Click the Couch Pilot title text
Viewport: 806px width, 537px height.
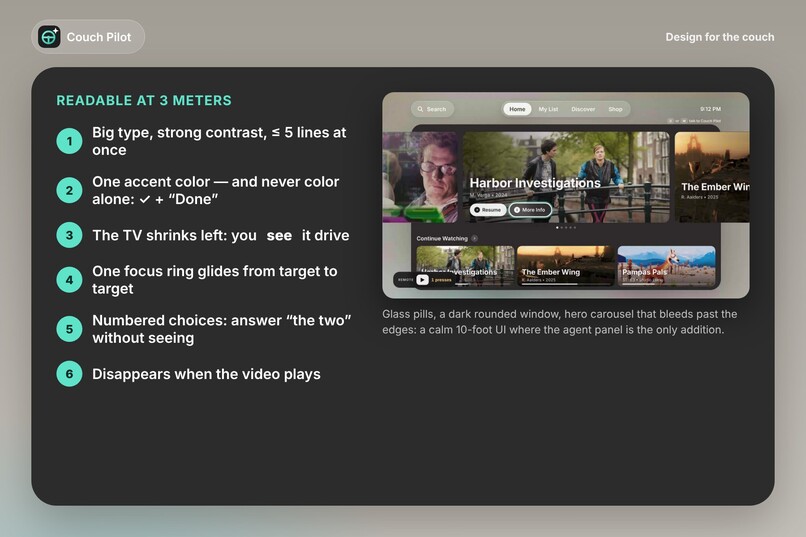pos(99,37)
